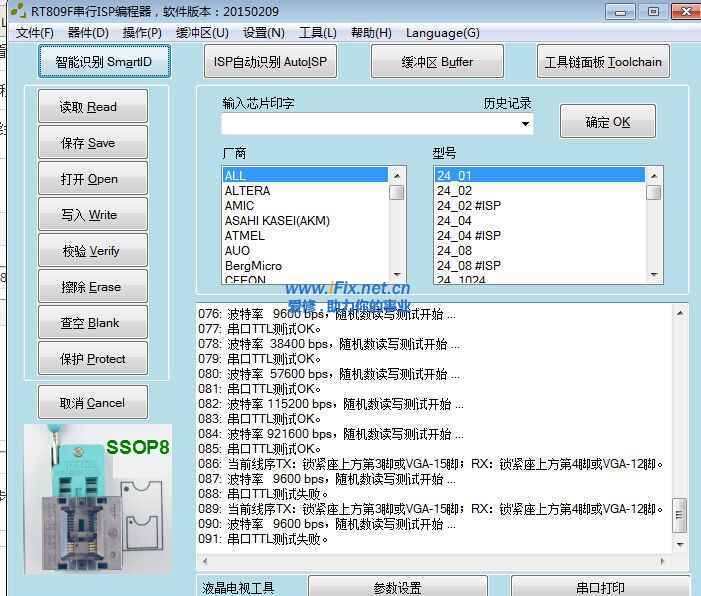This screenshot has height=596, width=701.
Task: Select model 24_08 #ISP
Action: pos(540,266)
